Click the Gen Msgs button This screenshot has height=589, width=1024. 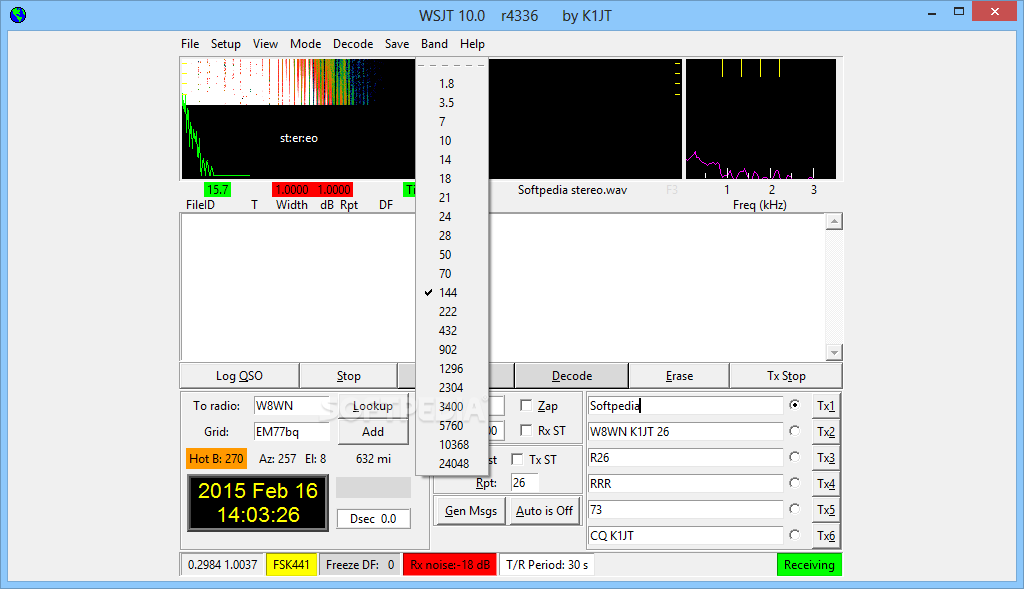tap(470, 511)
